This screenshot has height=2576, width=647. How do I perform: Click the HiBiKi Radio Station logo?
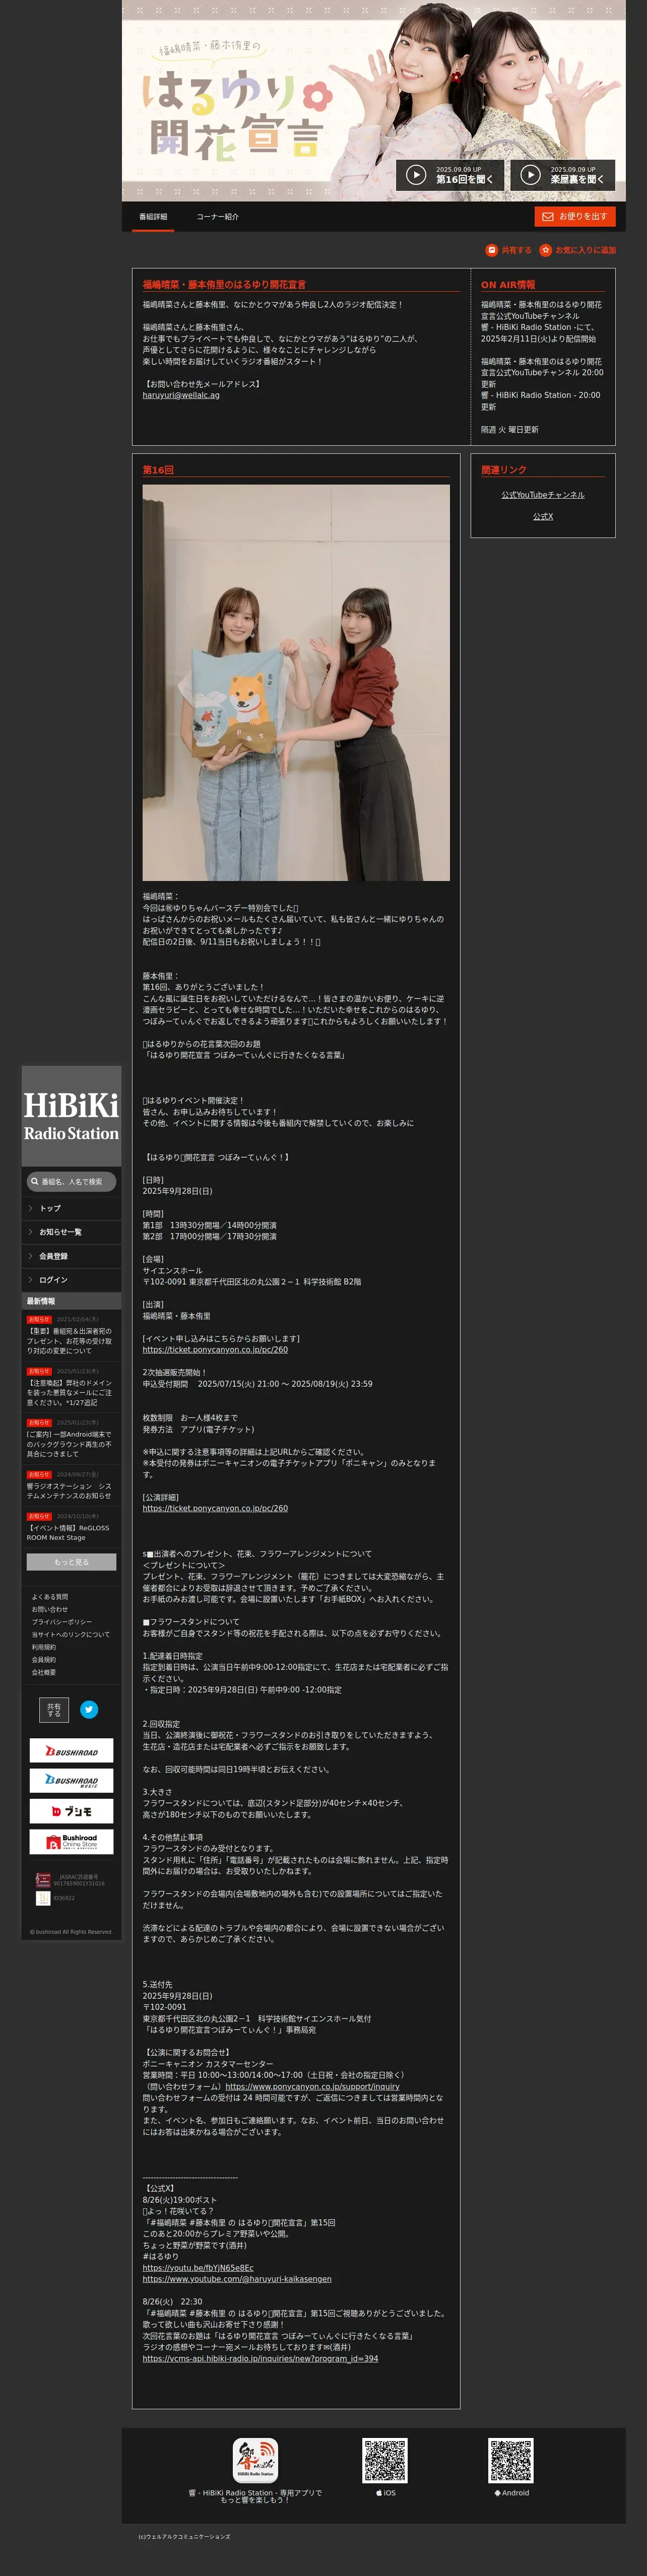[71, 1116]
